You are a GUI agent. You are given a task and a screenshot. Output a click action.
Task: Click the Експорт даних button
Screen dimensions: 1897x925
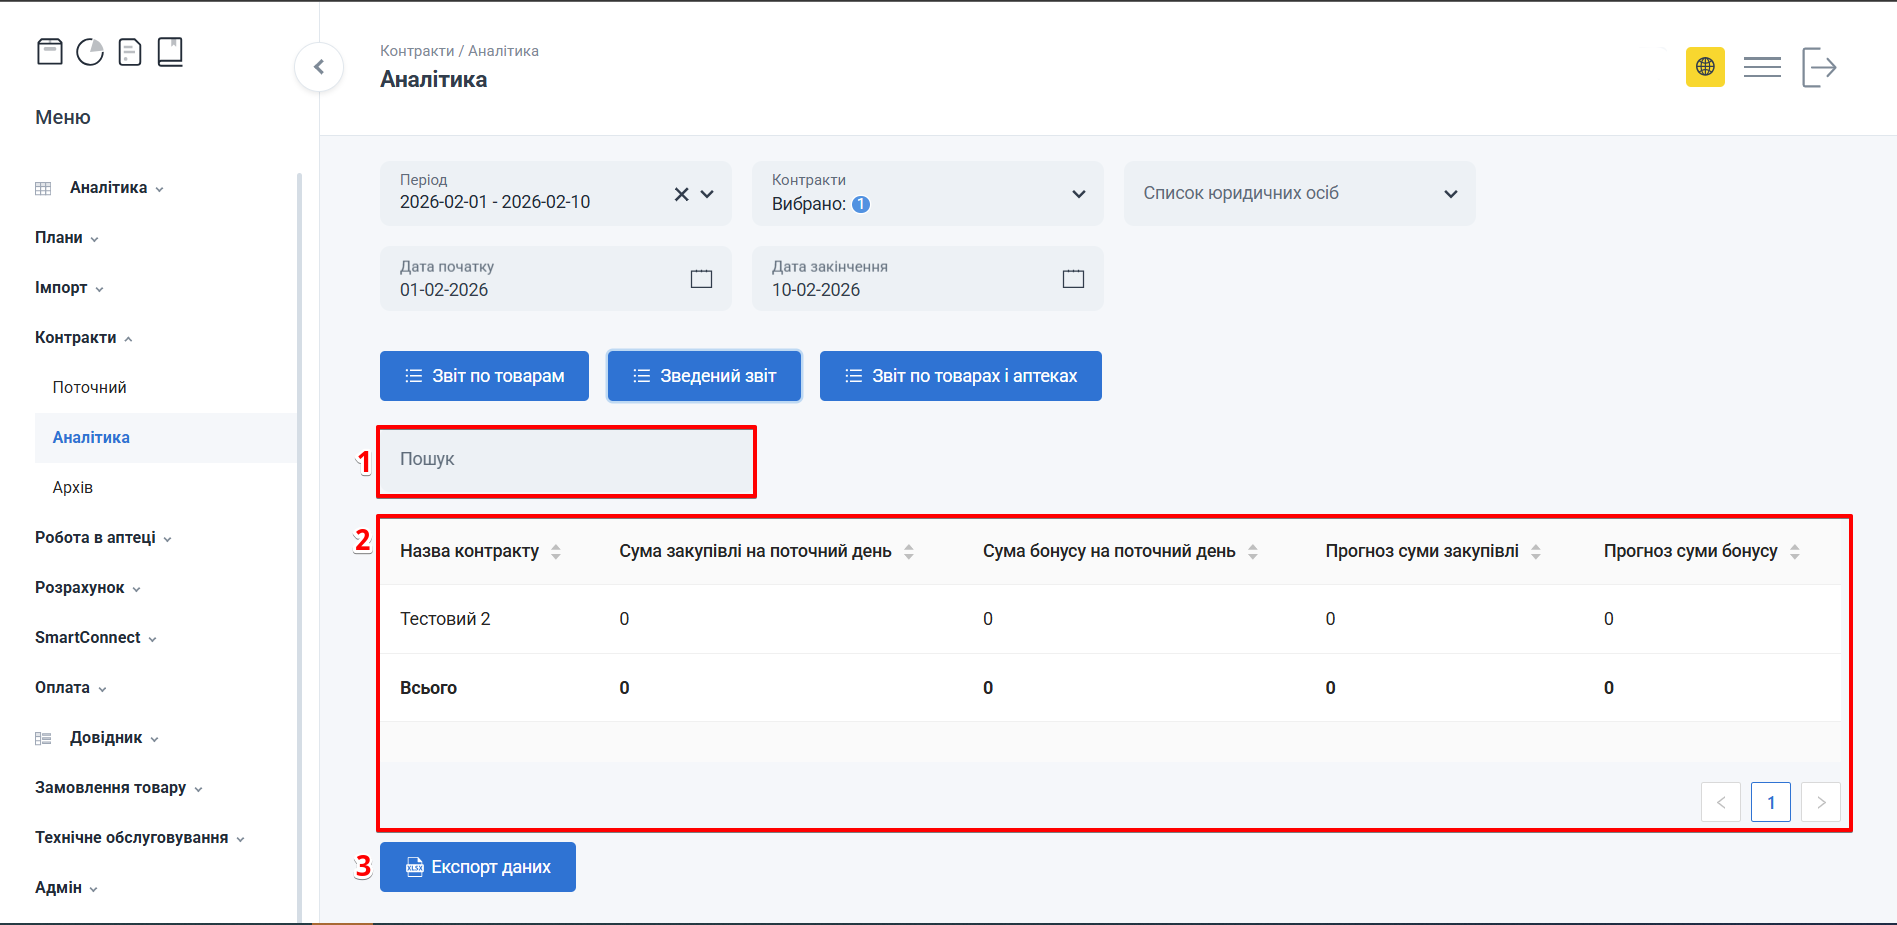click(x=478, y=867)
